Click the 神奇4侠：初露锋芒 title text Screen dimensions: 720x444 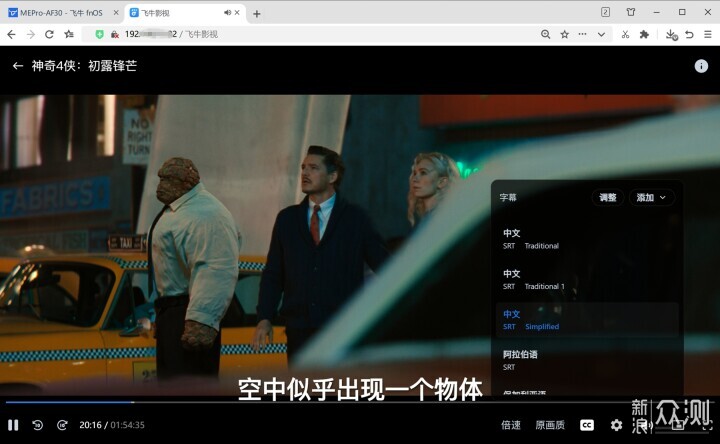pyautogui.click(x=84, y=66)
